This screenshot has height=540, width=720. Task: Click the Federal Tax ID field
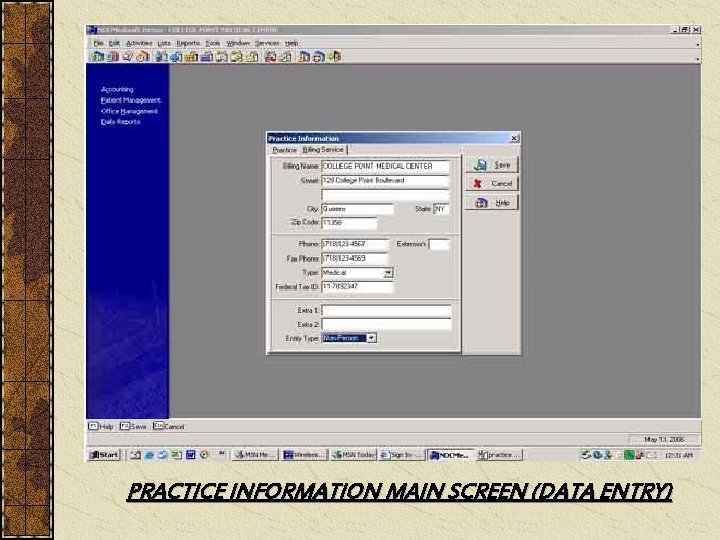(x=358, y=287)
